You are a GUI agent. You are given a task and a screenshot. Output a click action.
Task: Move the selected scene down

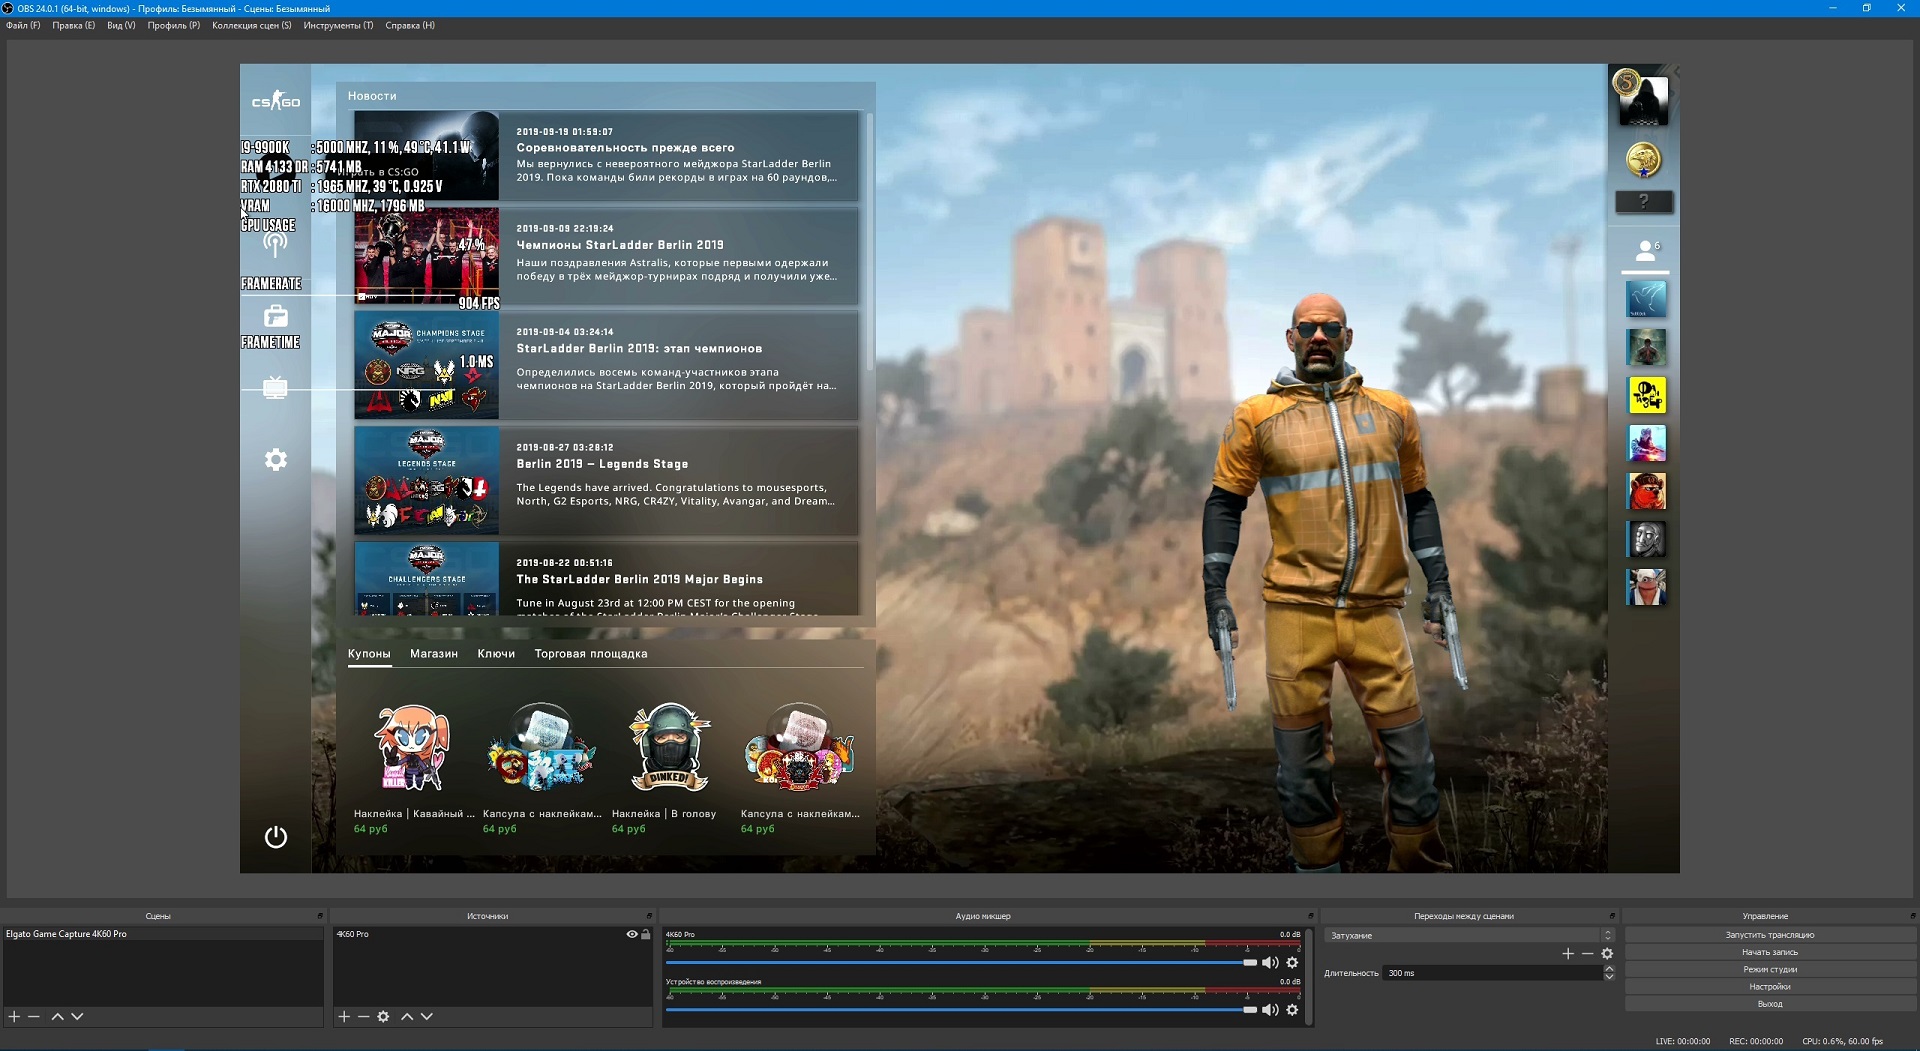[78, 1016]
